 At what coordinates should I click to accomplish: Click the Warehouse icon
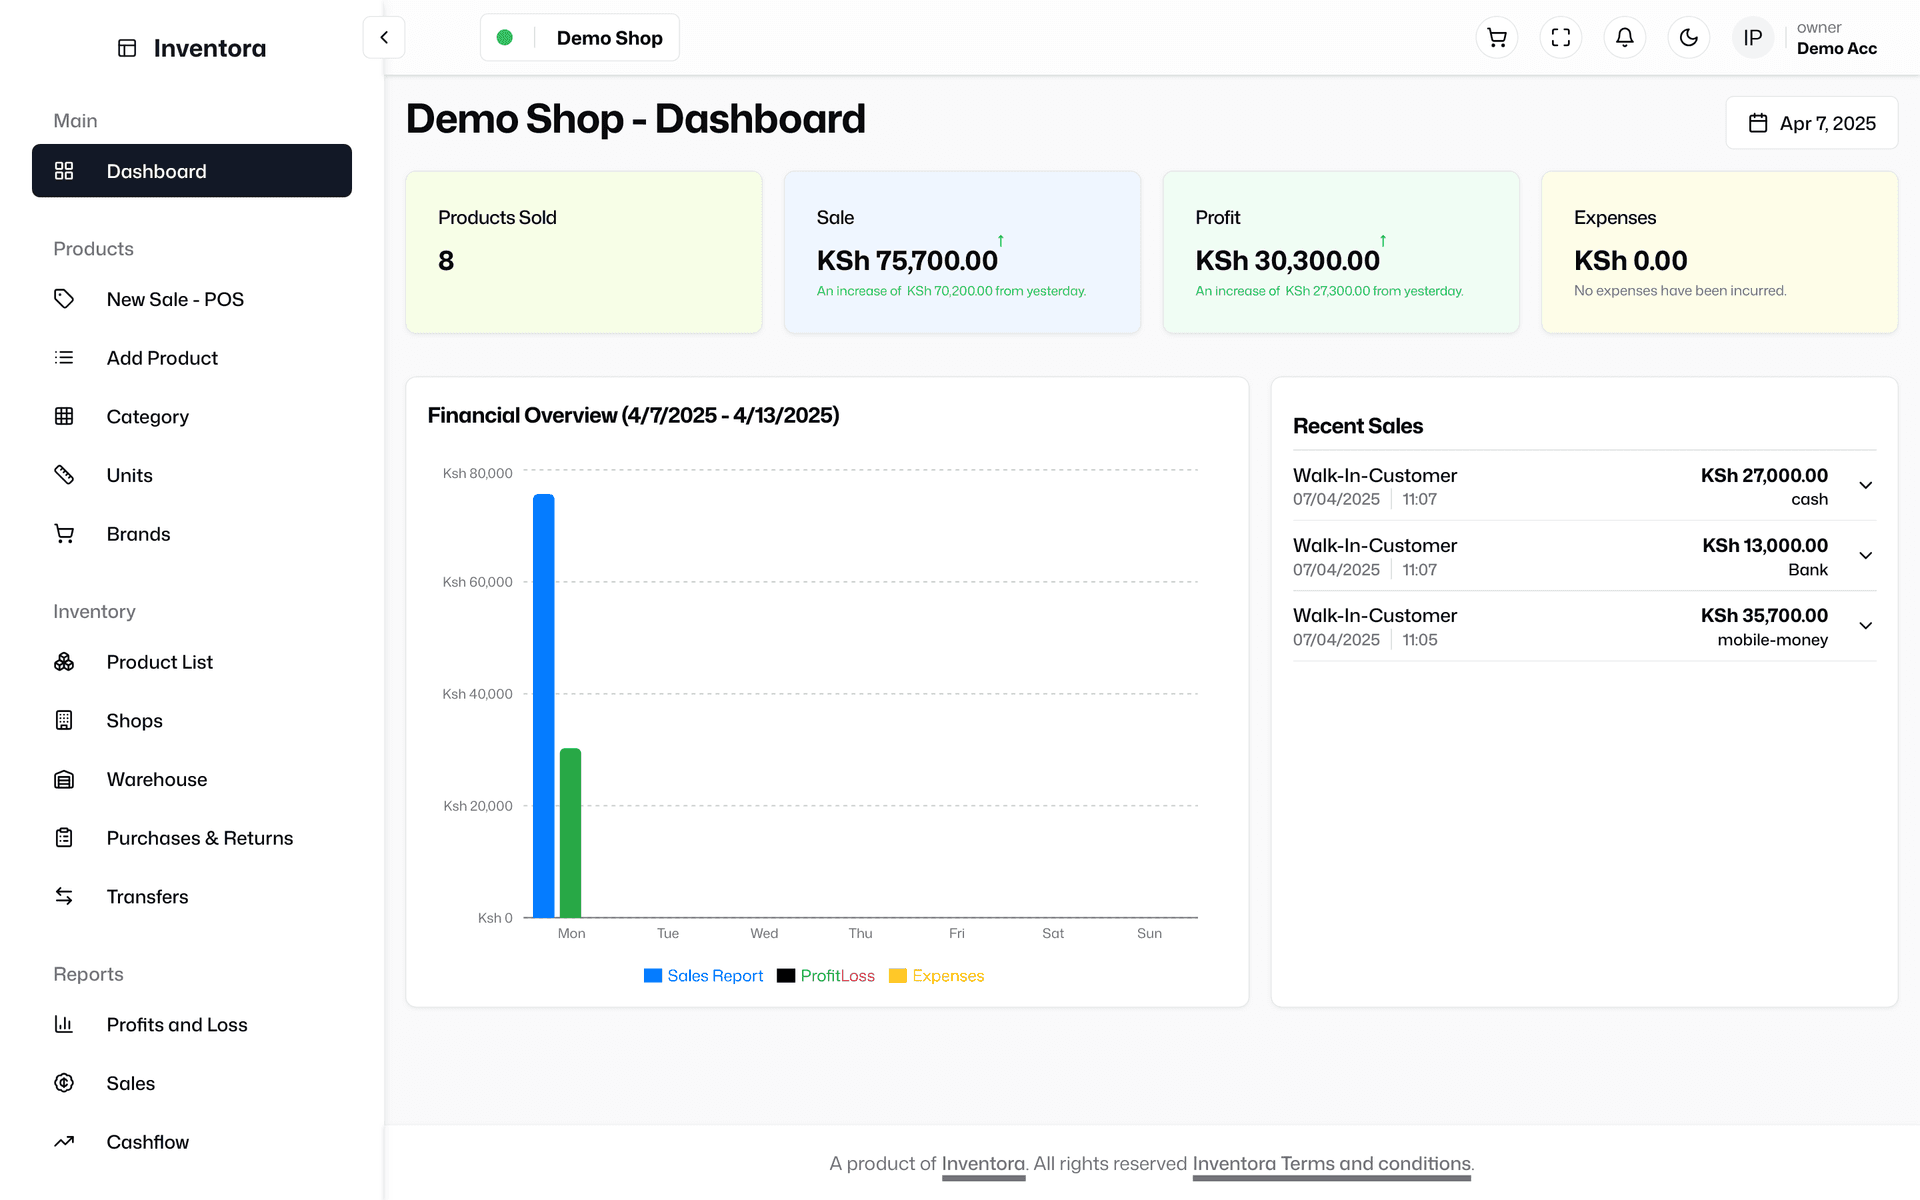(64, 779)
